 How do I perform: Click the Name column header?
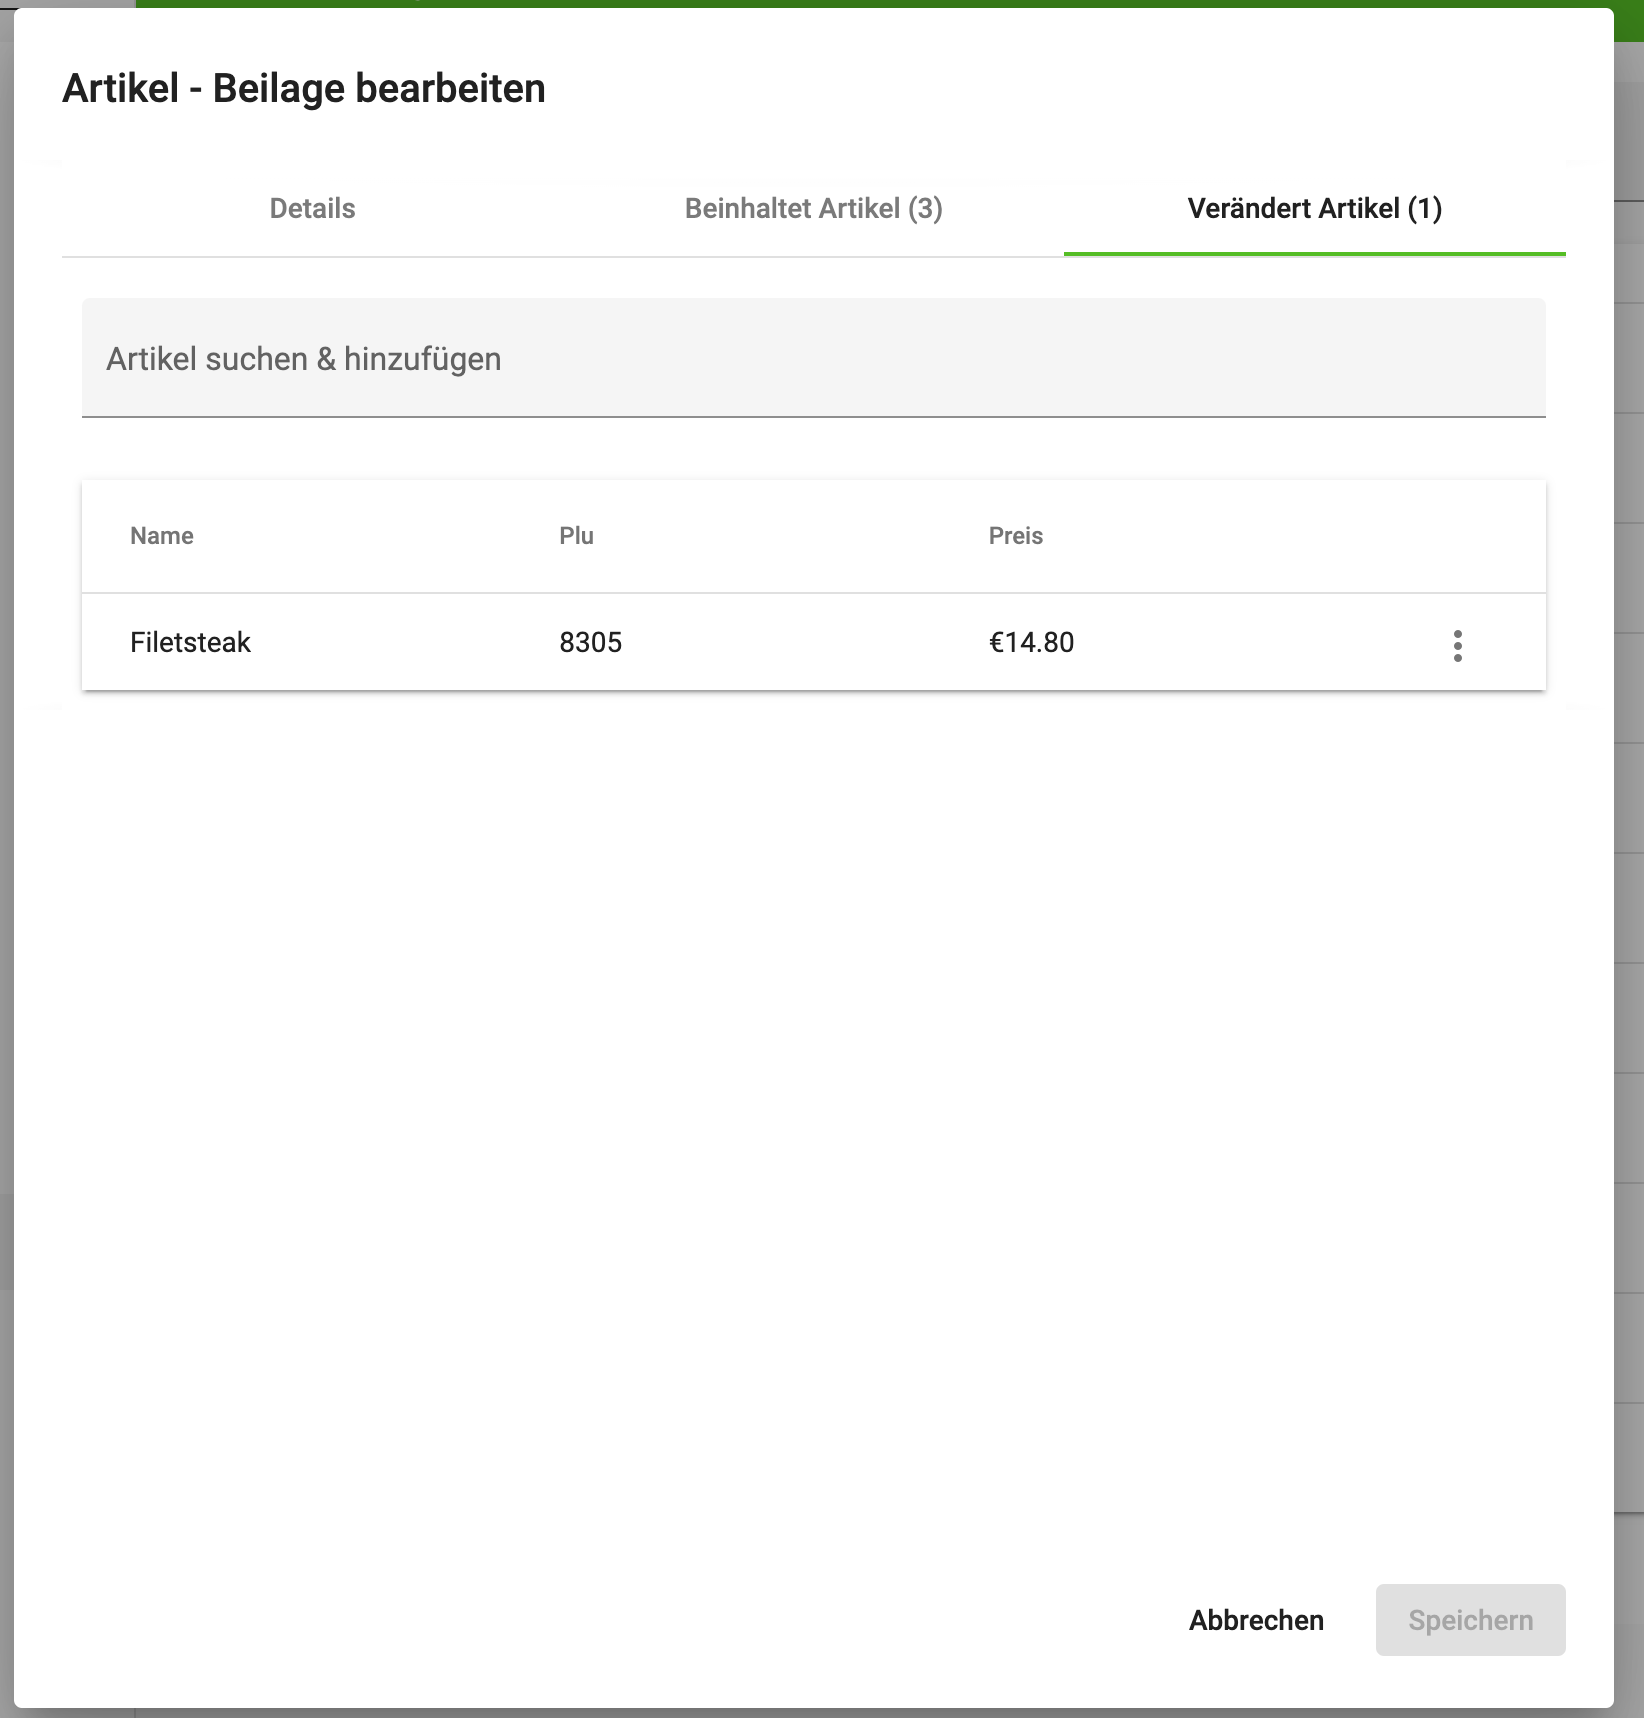click(x=161, y=535)
